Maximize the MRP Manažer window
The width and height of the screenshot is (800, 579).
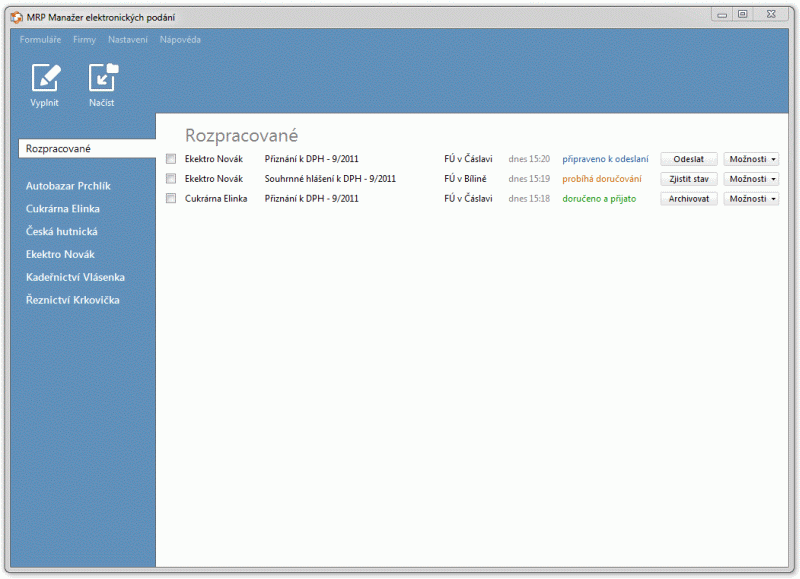(x=743, y=15)
